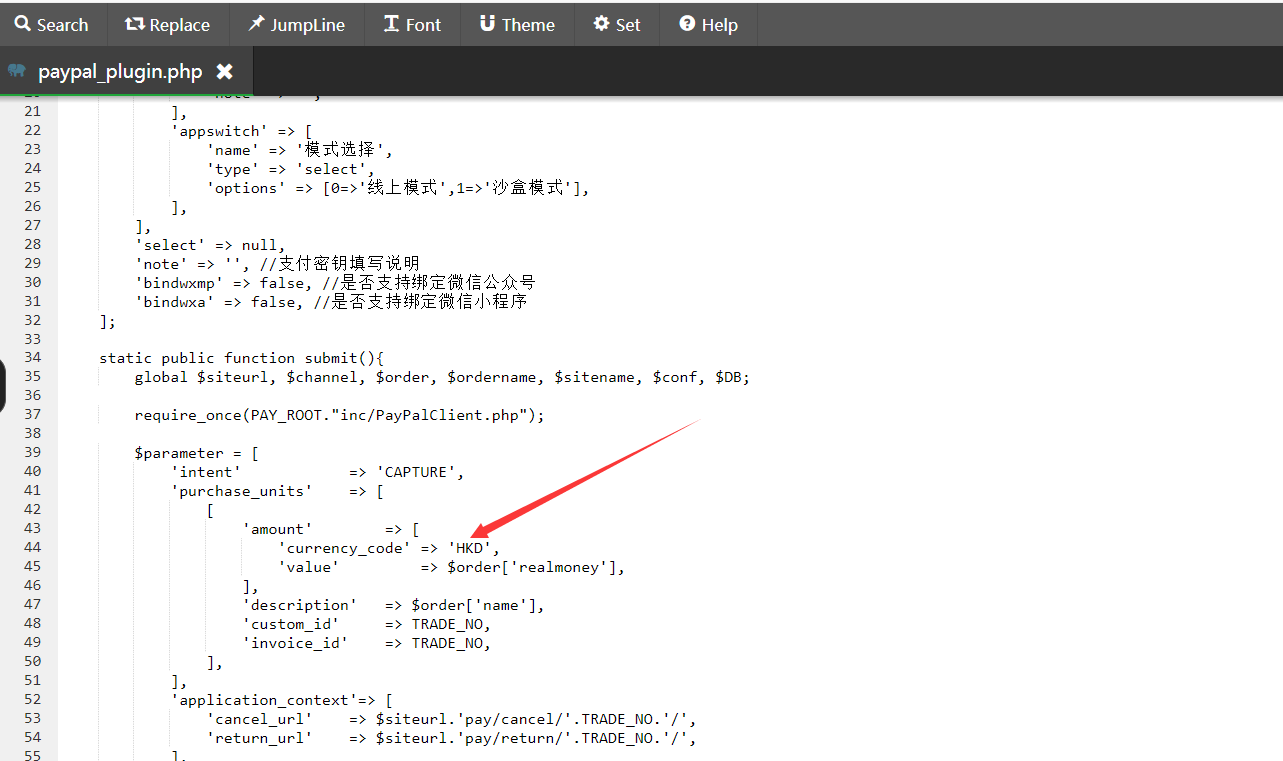Viewport: 1283px width, 761px height.
Task: Click the pin icon beside JumpLine
Action: coord(257,24)
